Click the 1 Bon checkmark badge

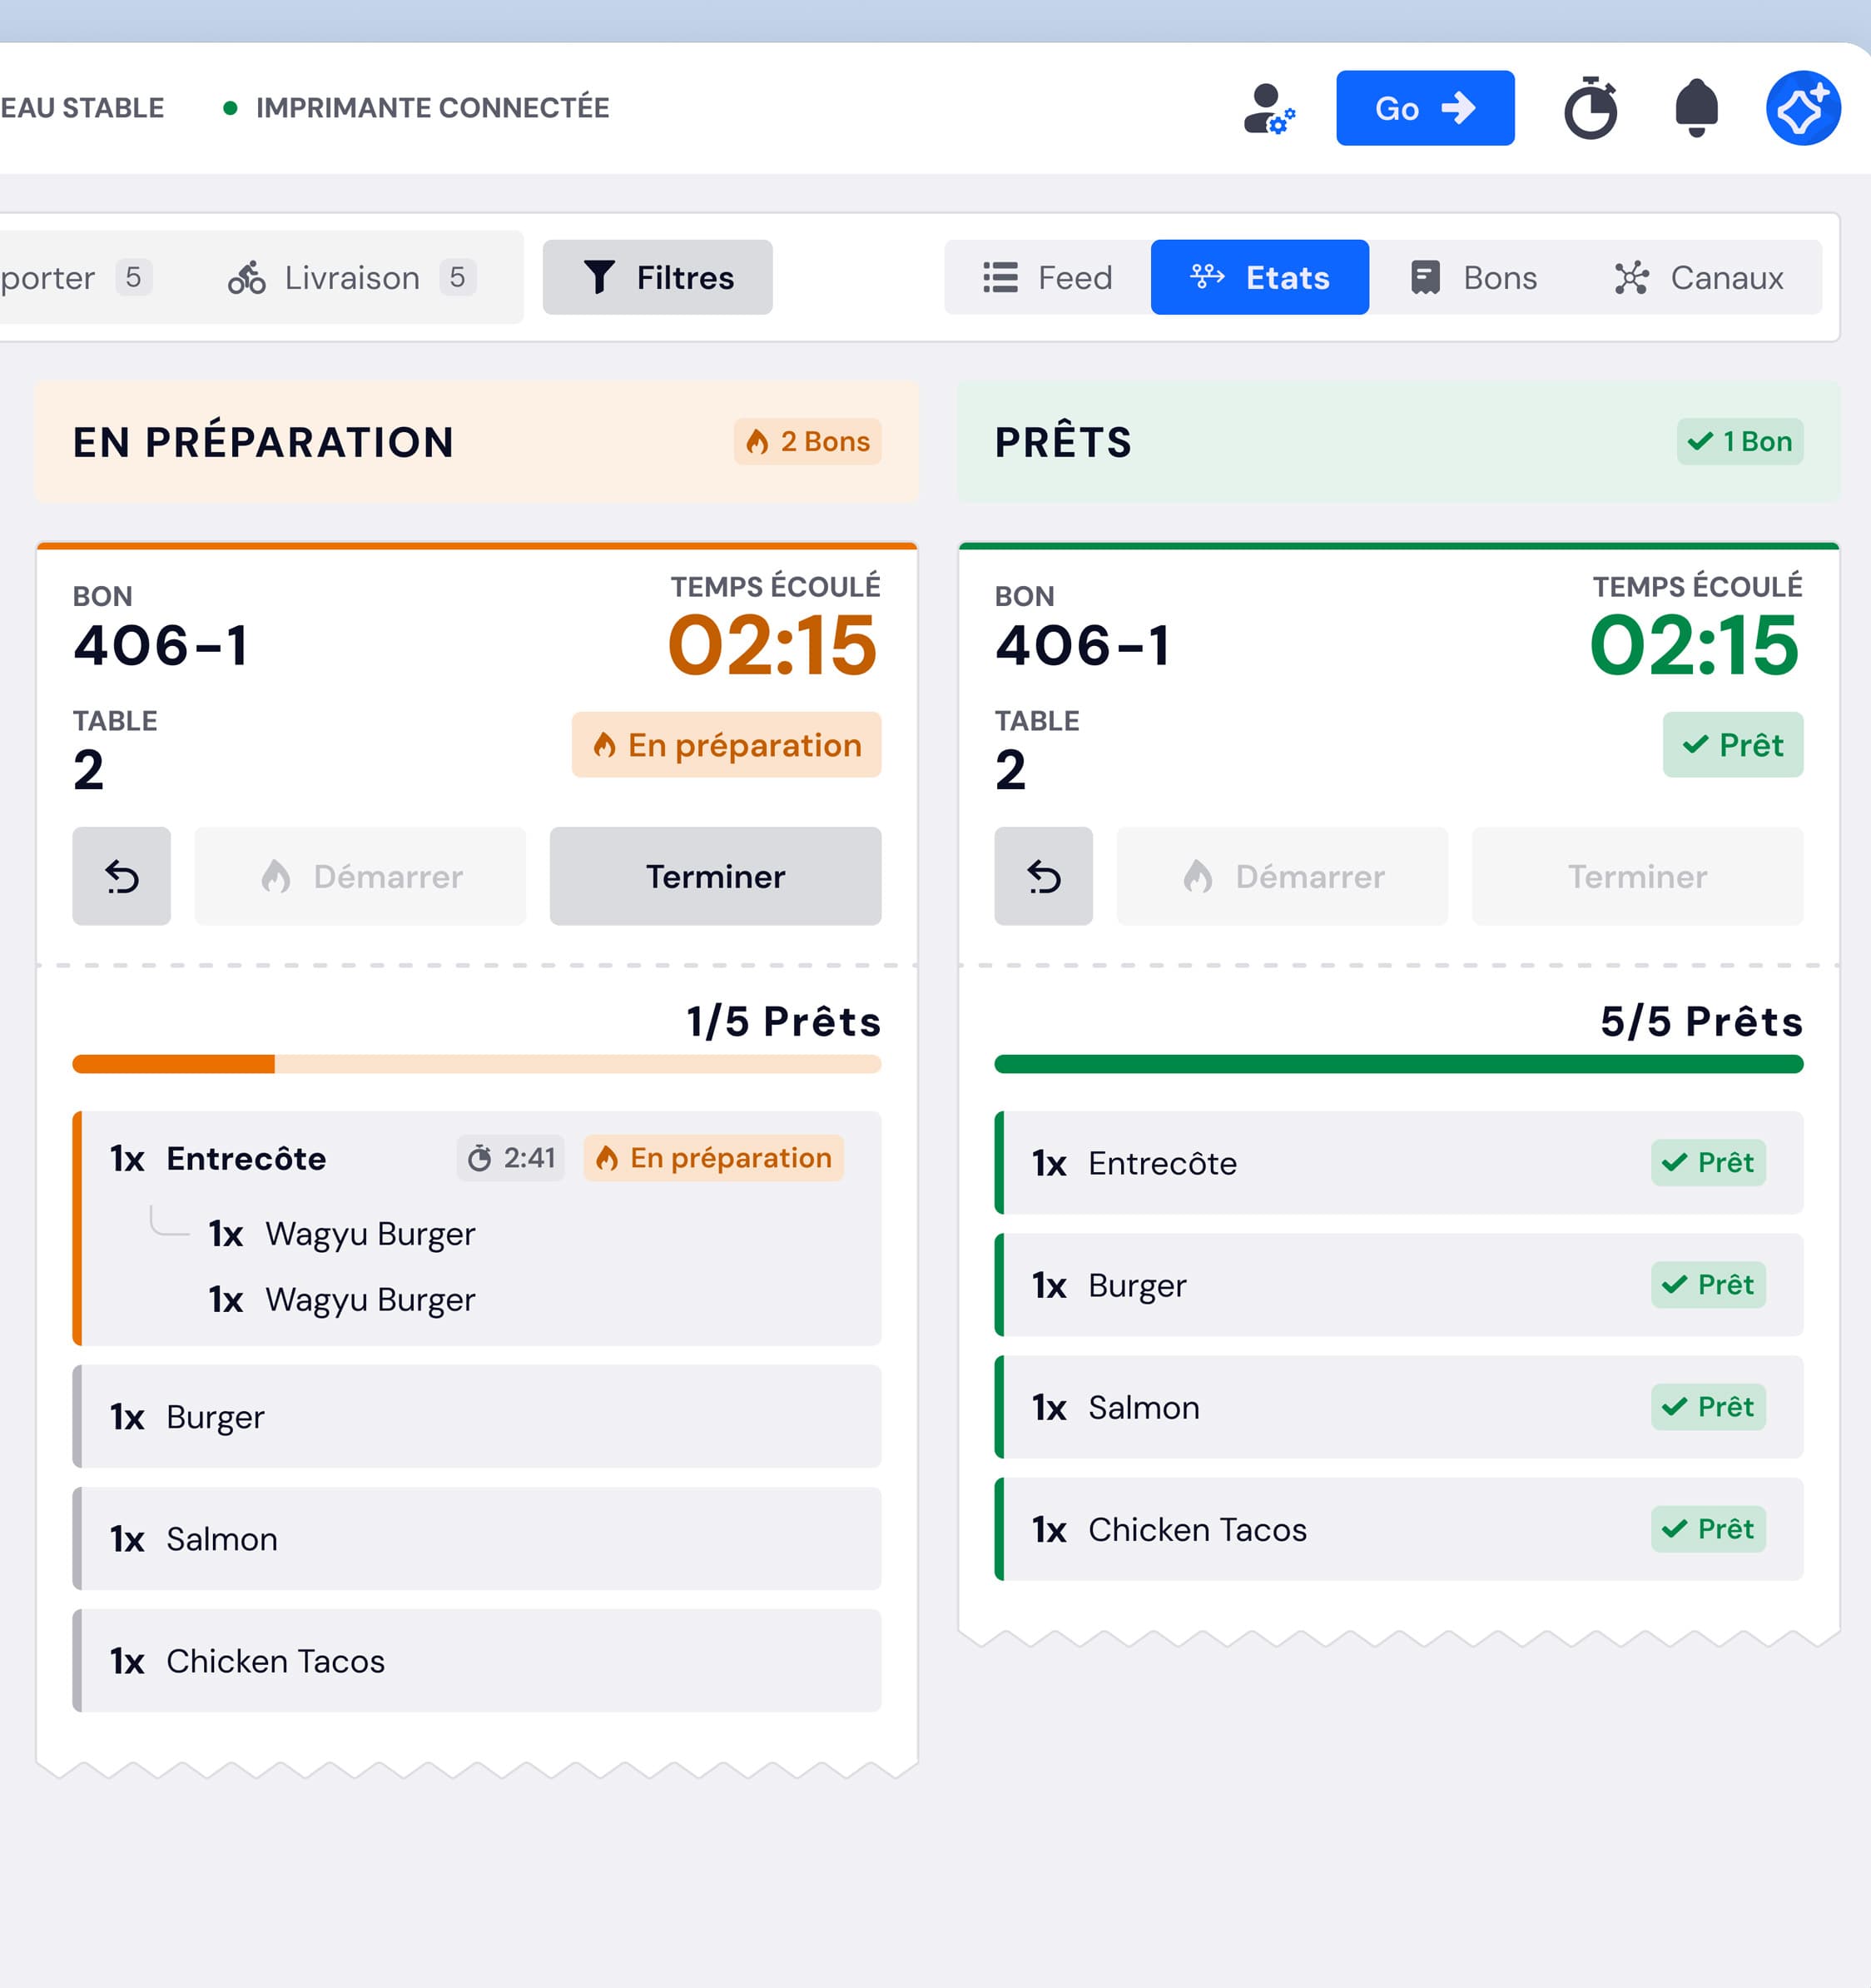tap(1739, 441)
